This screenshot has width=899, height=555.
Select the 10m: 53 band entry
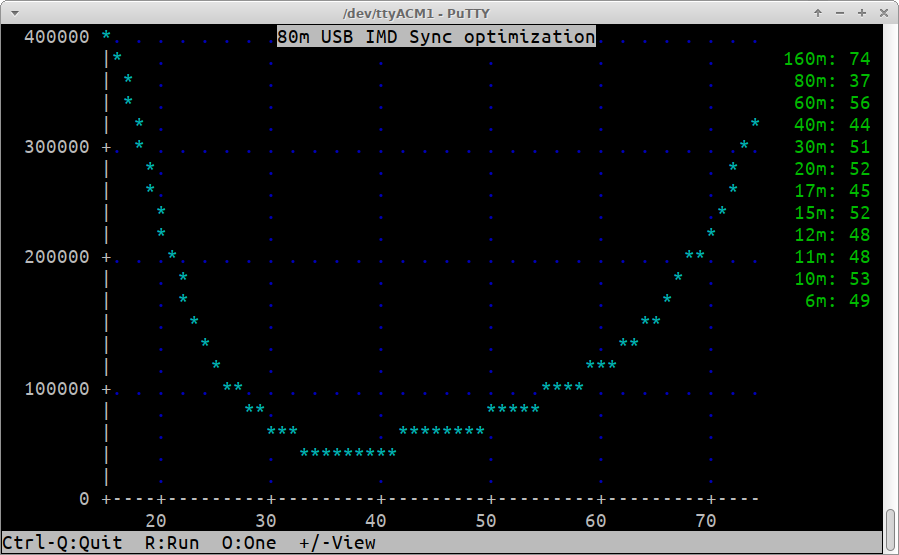point(832,279)
